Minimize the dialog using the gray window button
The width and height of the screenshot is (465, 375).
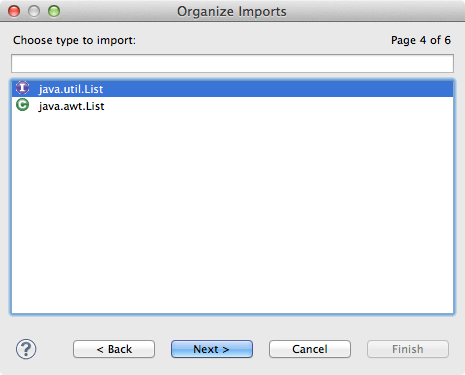click(34, 11)
